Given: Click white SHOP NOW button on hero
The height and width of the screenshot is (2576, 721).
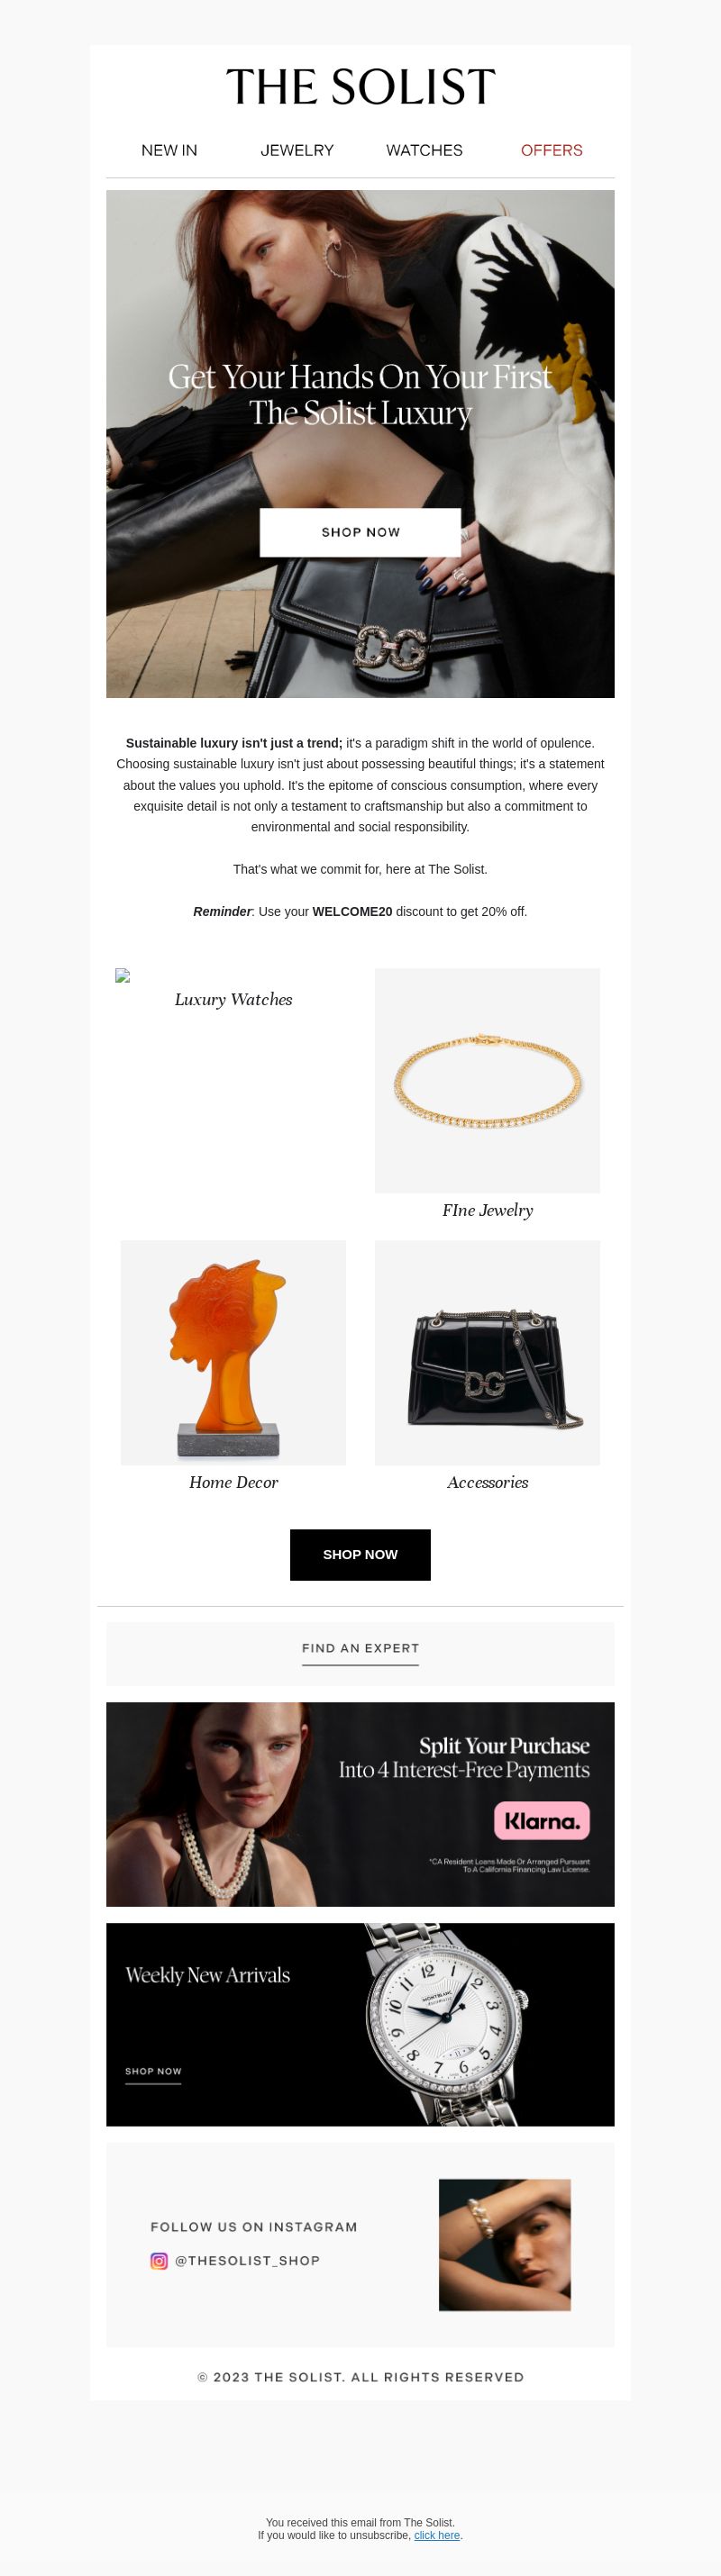Looking at the screenshot, I should (x=360, y=532).
